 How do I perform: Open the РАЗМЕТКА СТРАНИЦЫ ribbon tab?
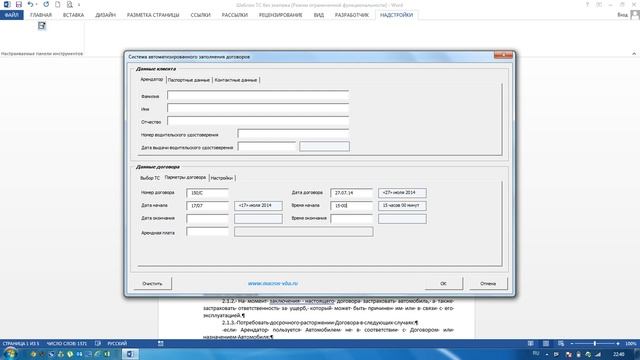tap(153, 15)
